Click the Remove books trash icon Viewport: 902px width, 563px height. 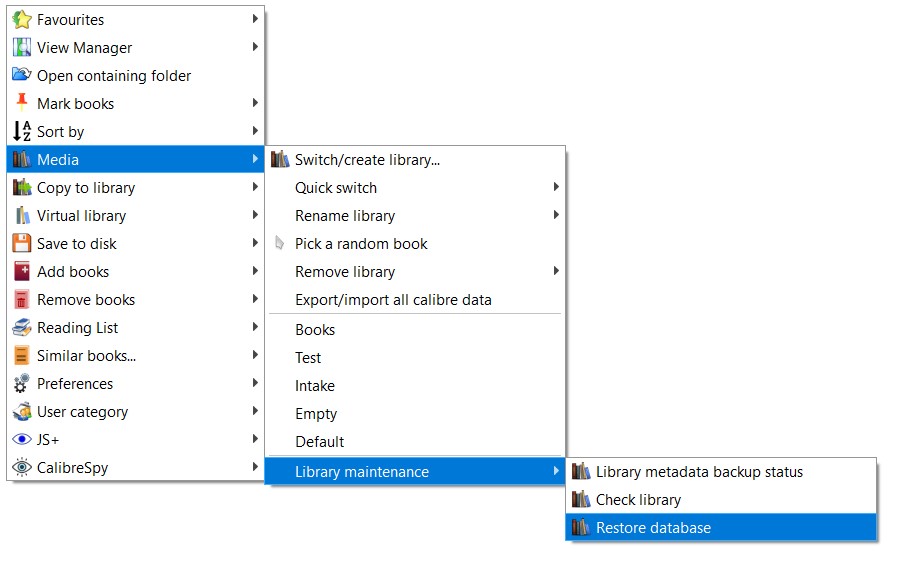[22, 300]
